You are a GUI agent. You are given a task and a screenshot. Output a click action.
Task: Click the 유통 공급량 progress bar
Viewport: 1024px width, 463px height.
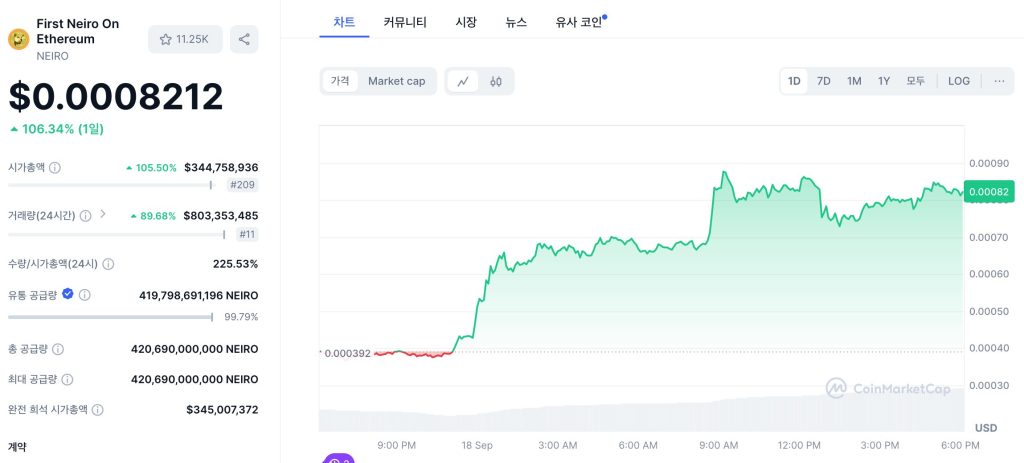110,317
